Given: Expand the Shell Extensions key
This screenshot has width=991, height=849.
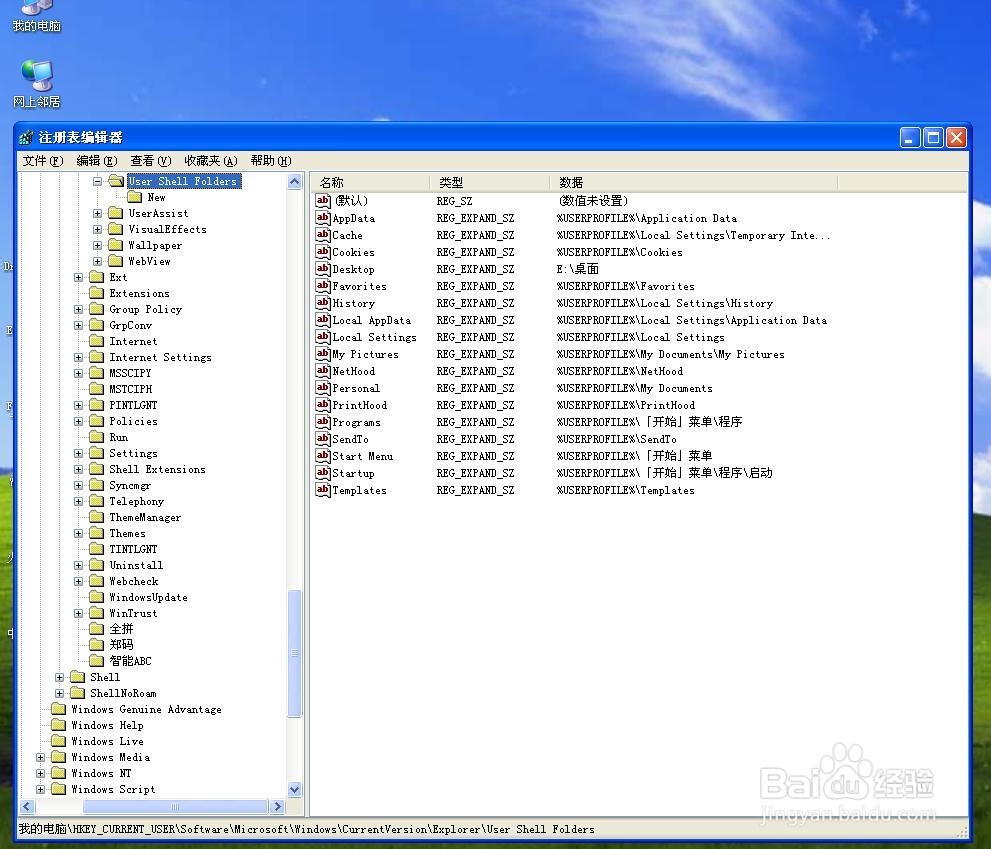Looking at the screenshot, I should coord(78,470).
